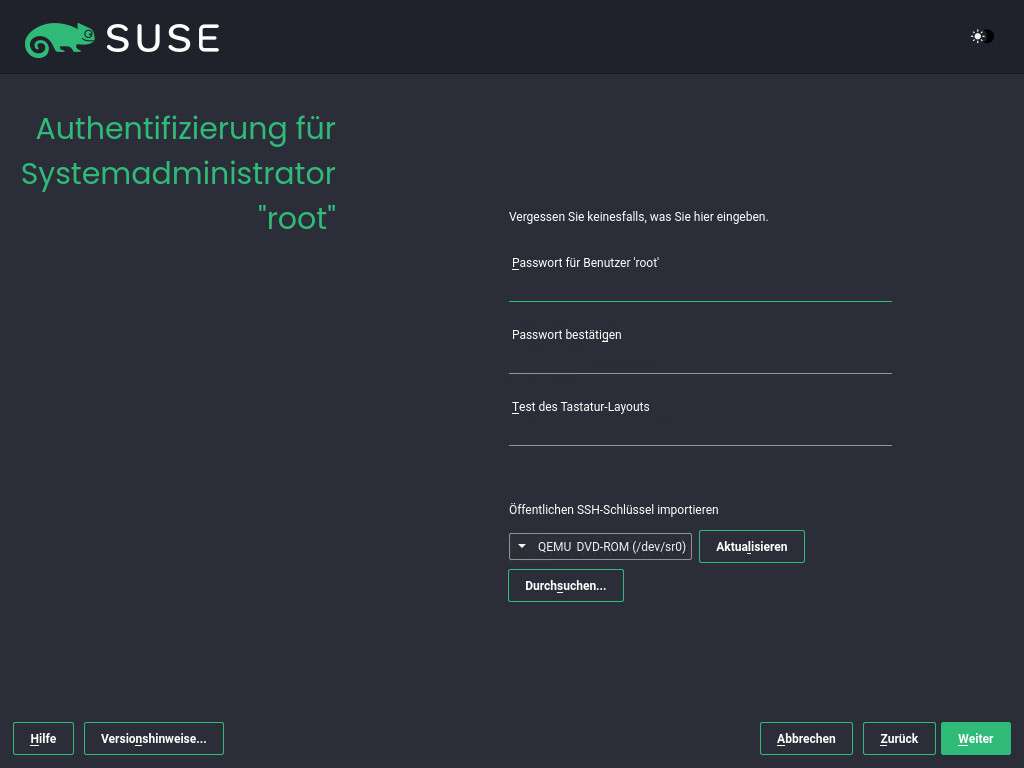
Task: Focus the Passwort bestätigen field
Action: [x=700, y=360]
